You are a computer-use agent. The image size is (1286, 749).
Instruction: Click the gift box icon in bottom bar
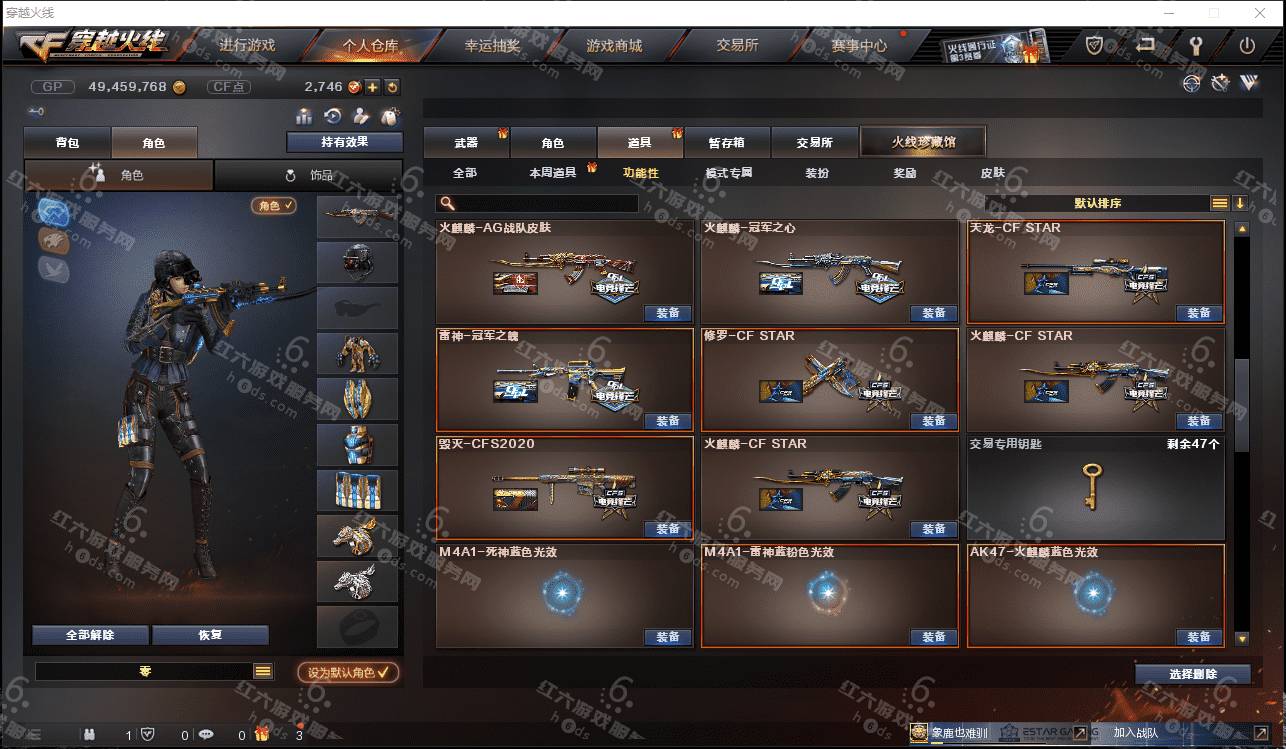tap(261, 734)
